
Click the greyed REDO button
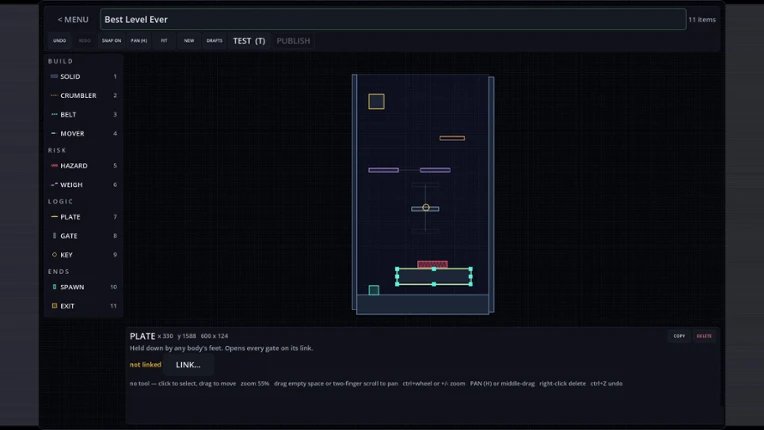pyautogui.click(x=84, y=41)
